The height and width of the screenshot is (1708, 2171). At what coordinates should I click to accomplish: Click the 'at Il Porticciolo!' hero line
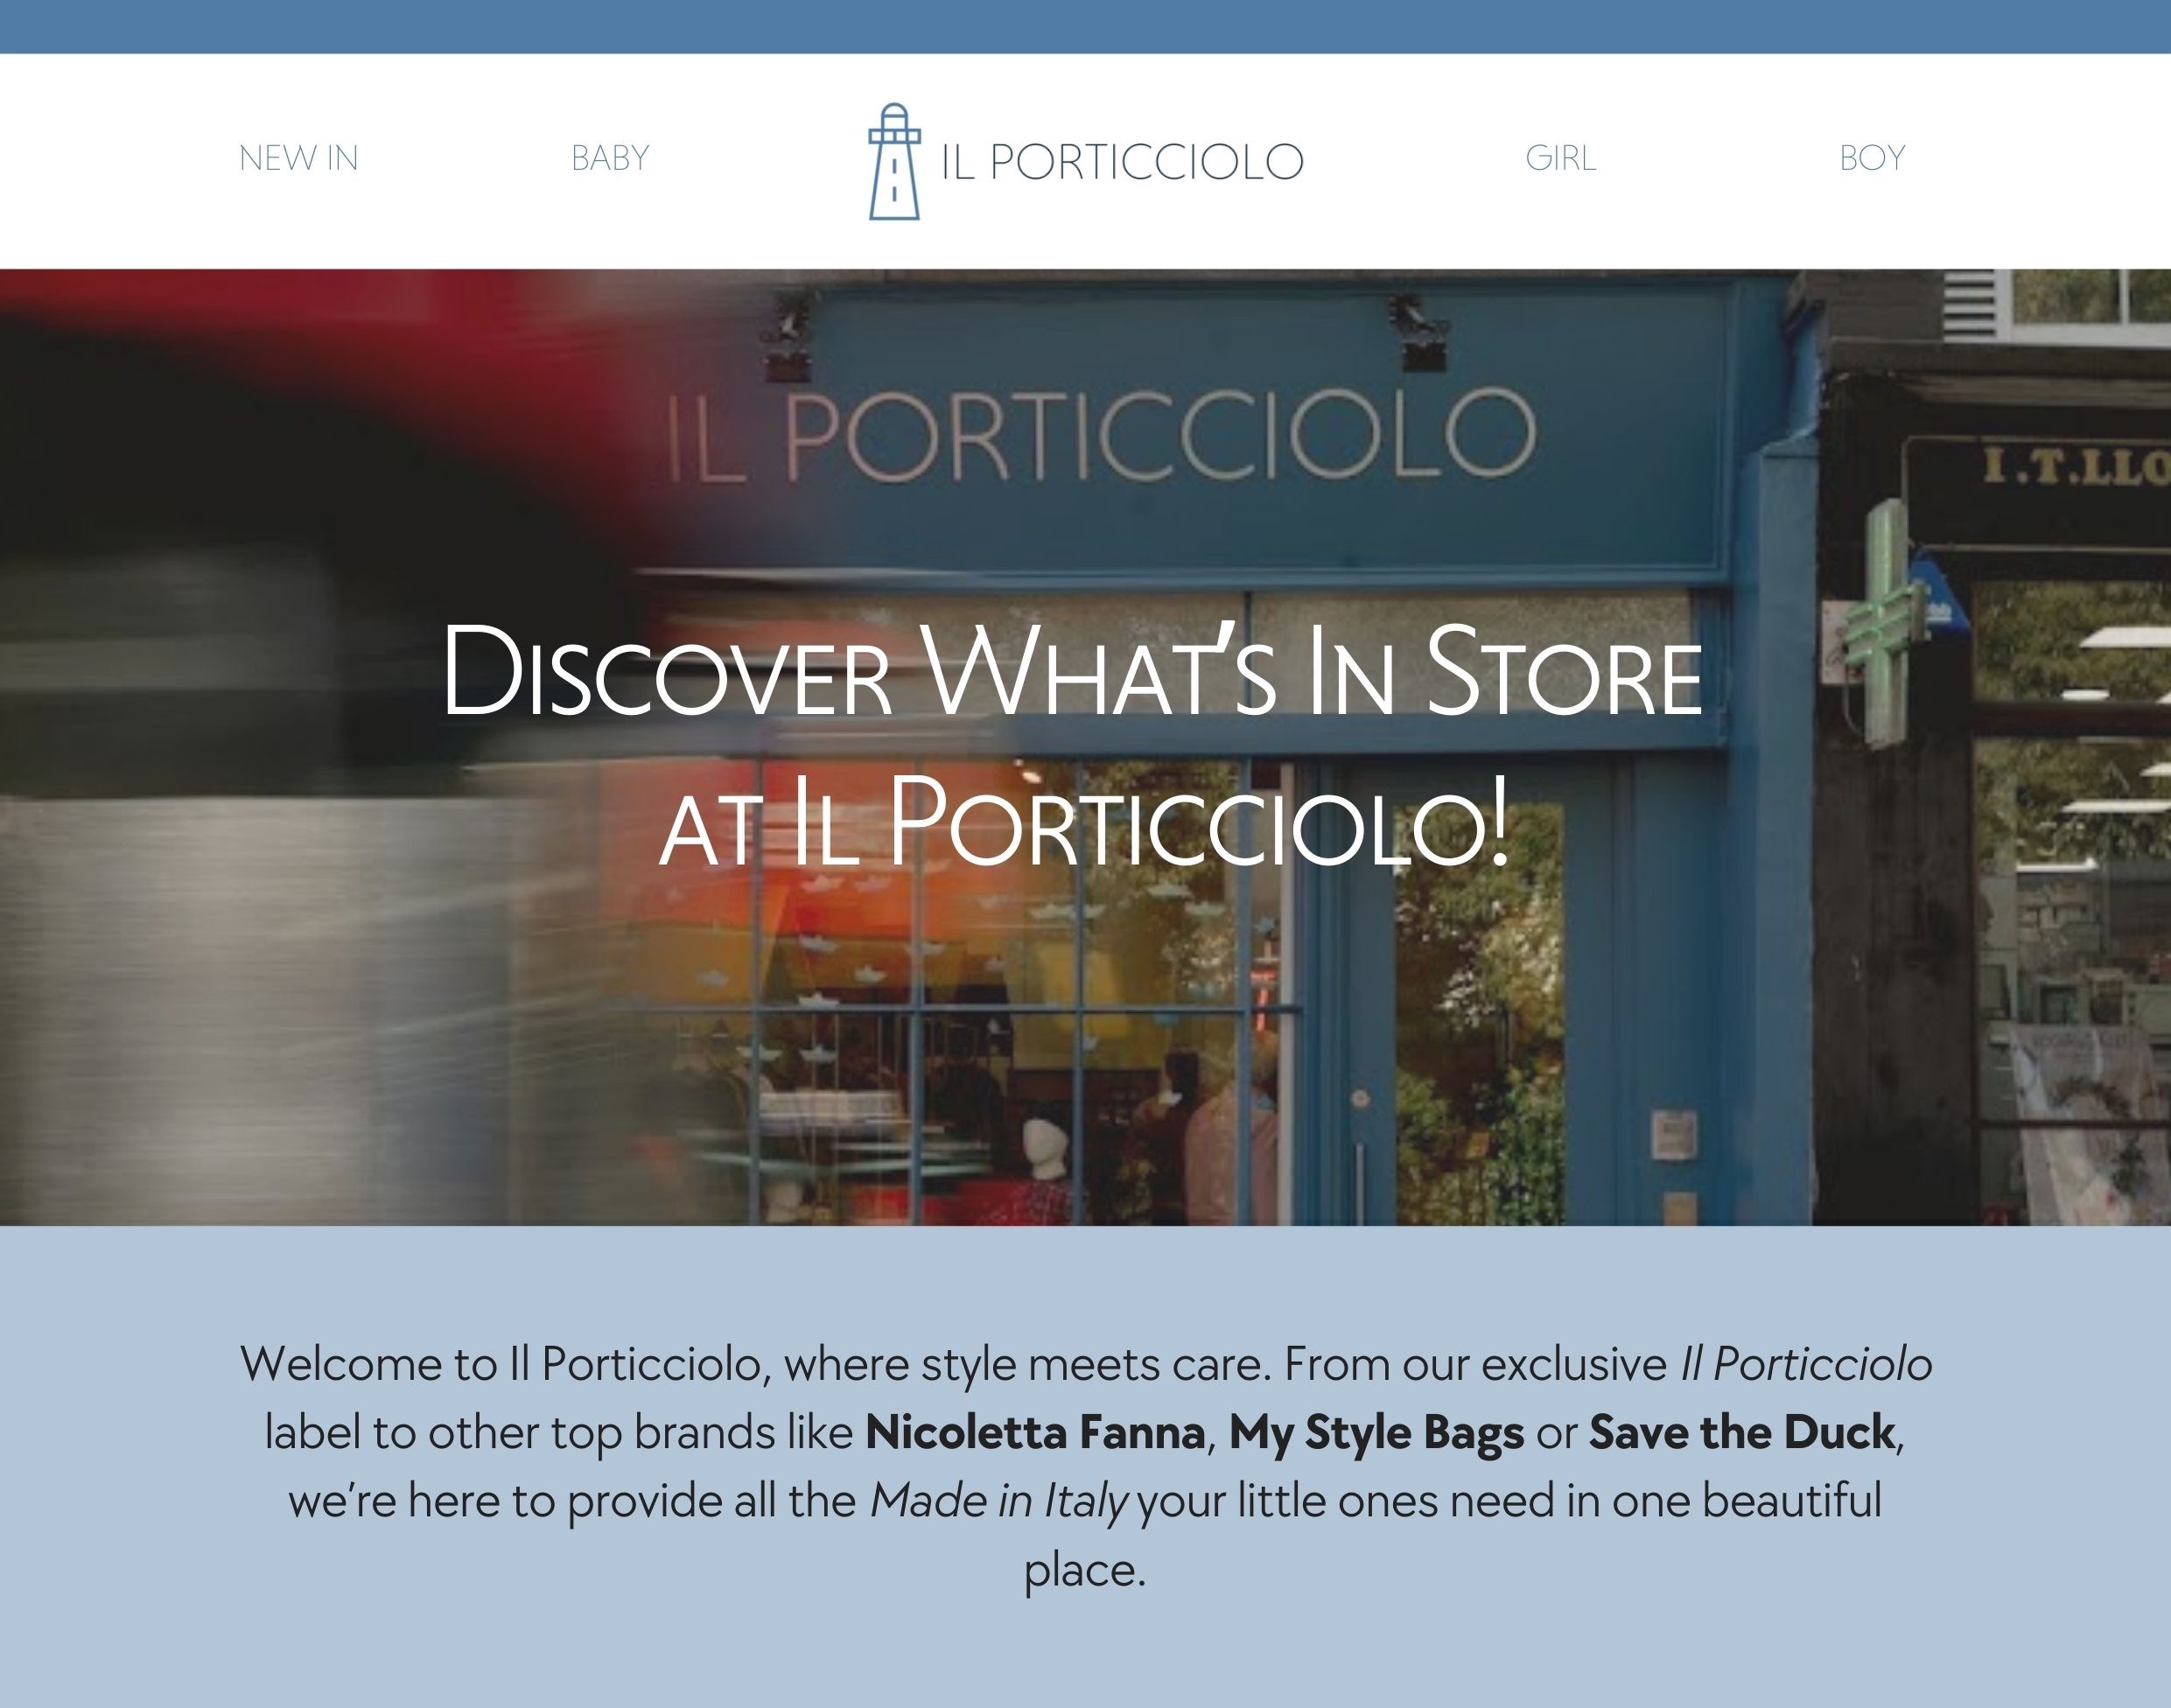point(1084,820)
